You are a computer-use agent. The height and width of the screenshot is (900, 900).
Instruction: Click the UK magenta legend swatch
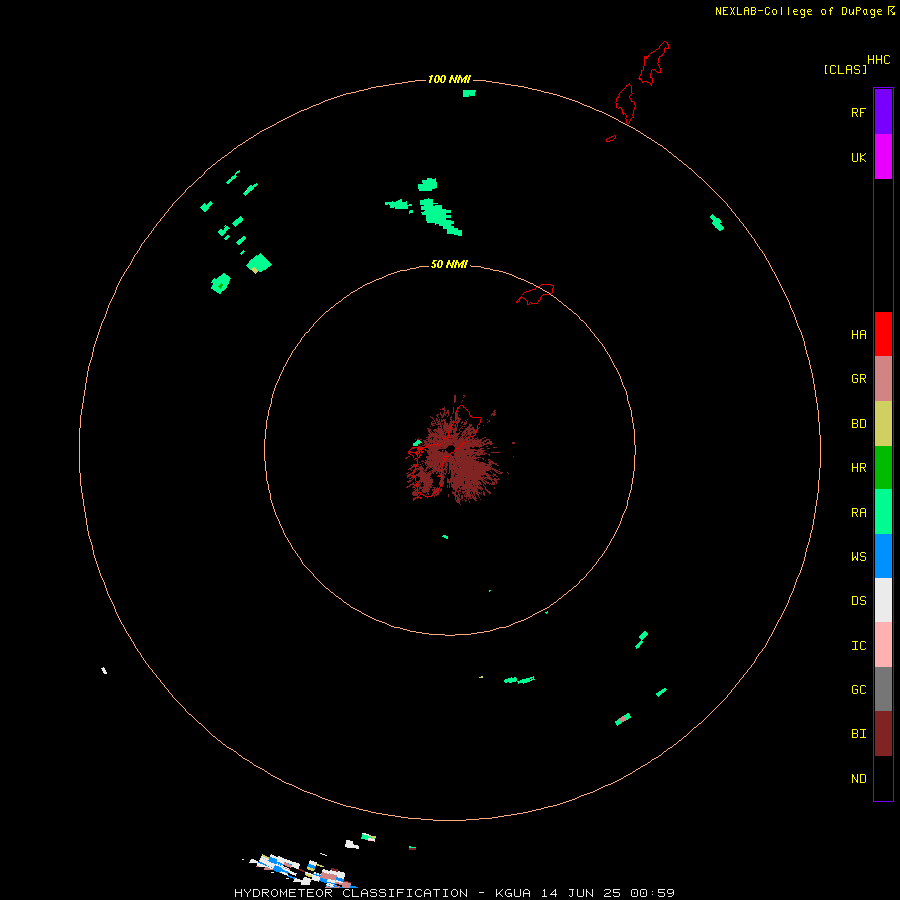[x=883, y=157]
